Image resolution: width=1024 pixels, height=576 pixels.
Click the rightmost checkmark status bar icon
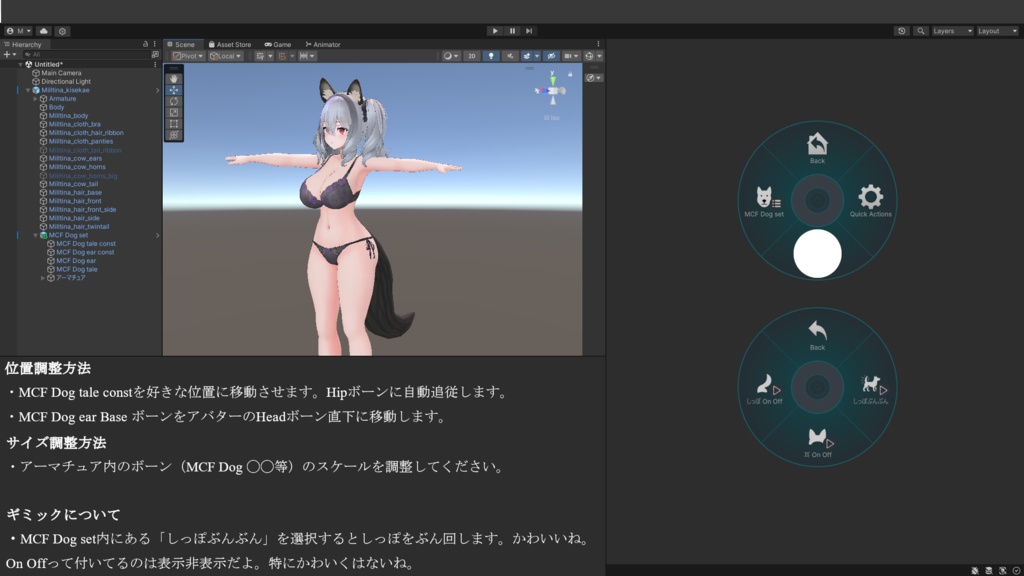coord(1017,571)
